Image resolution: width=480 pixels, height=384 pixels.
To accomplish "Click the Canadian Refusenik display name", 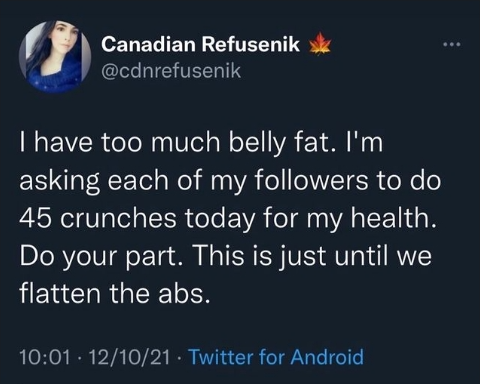I will [200, 44].
